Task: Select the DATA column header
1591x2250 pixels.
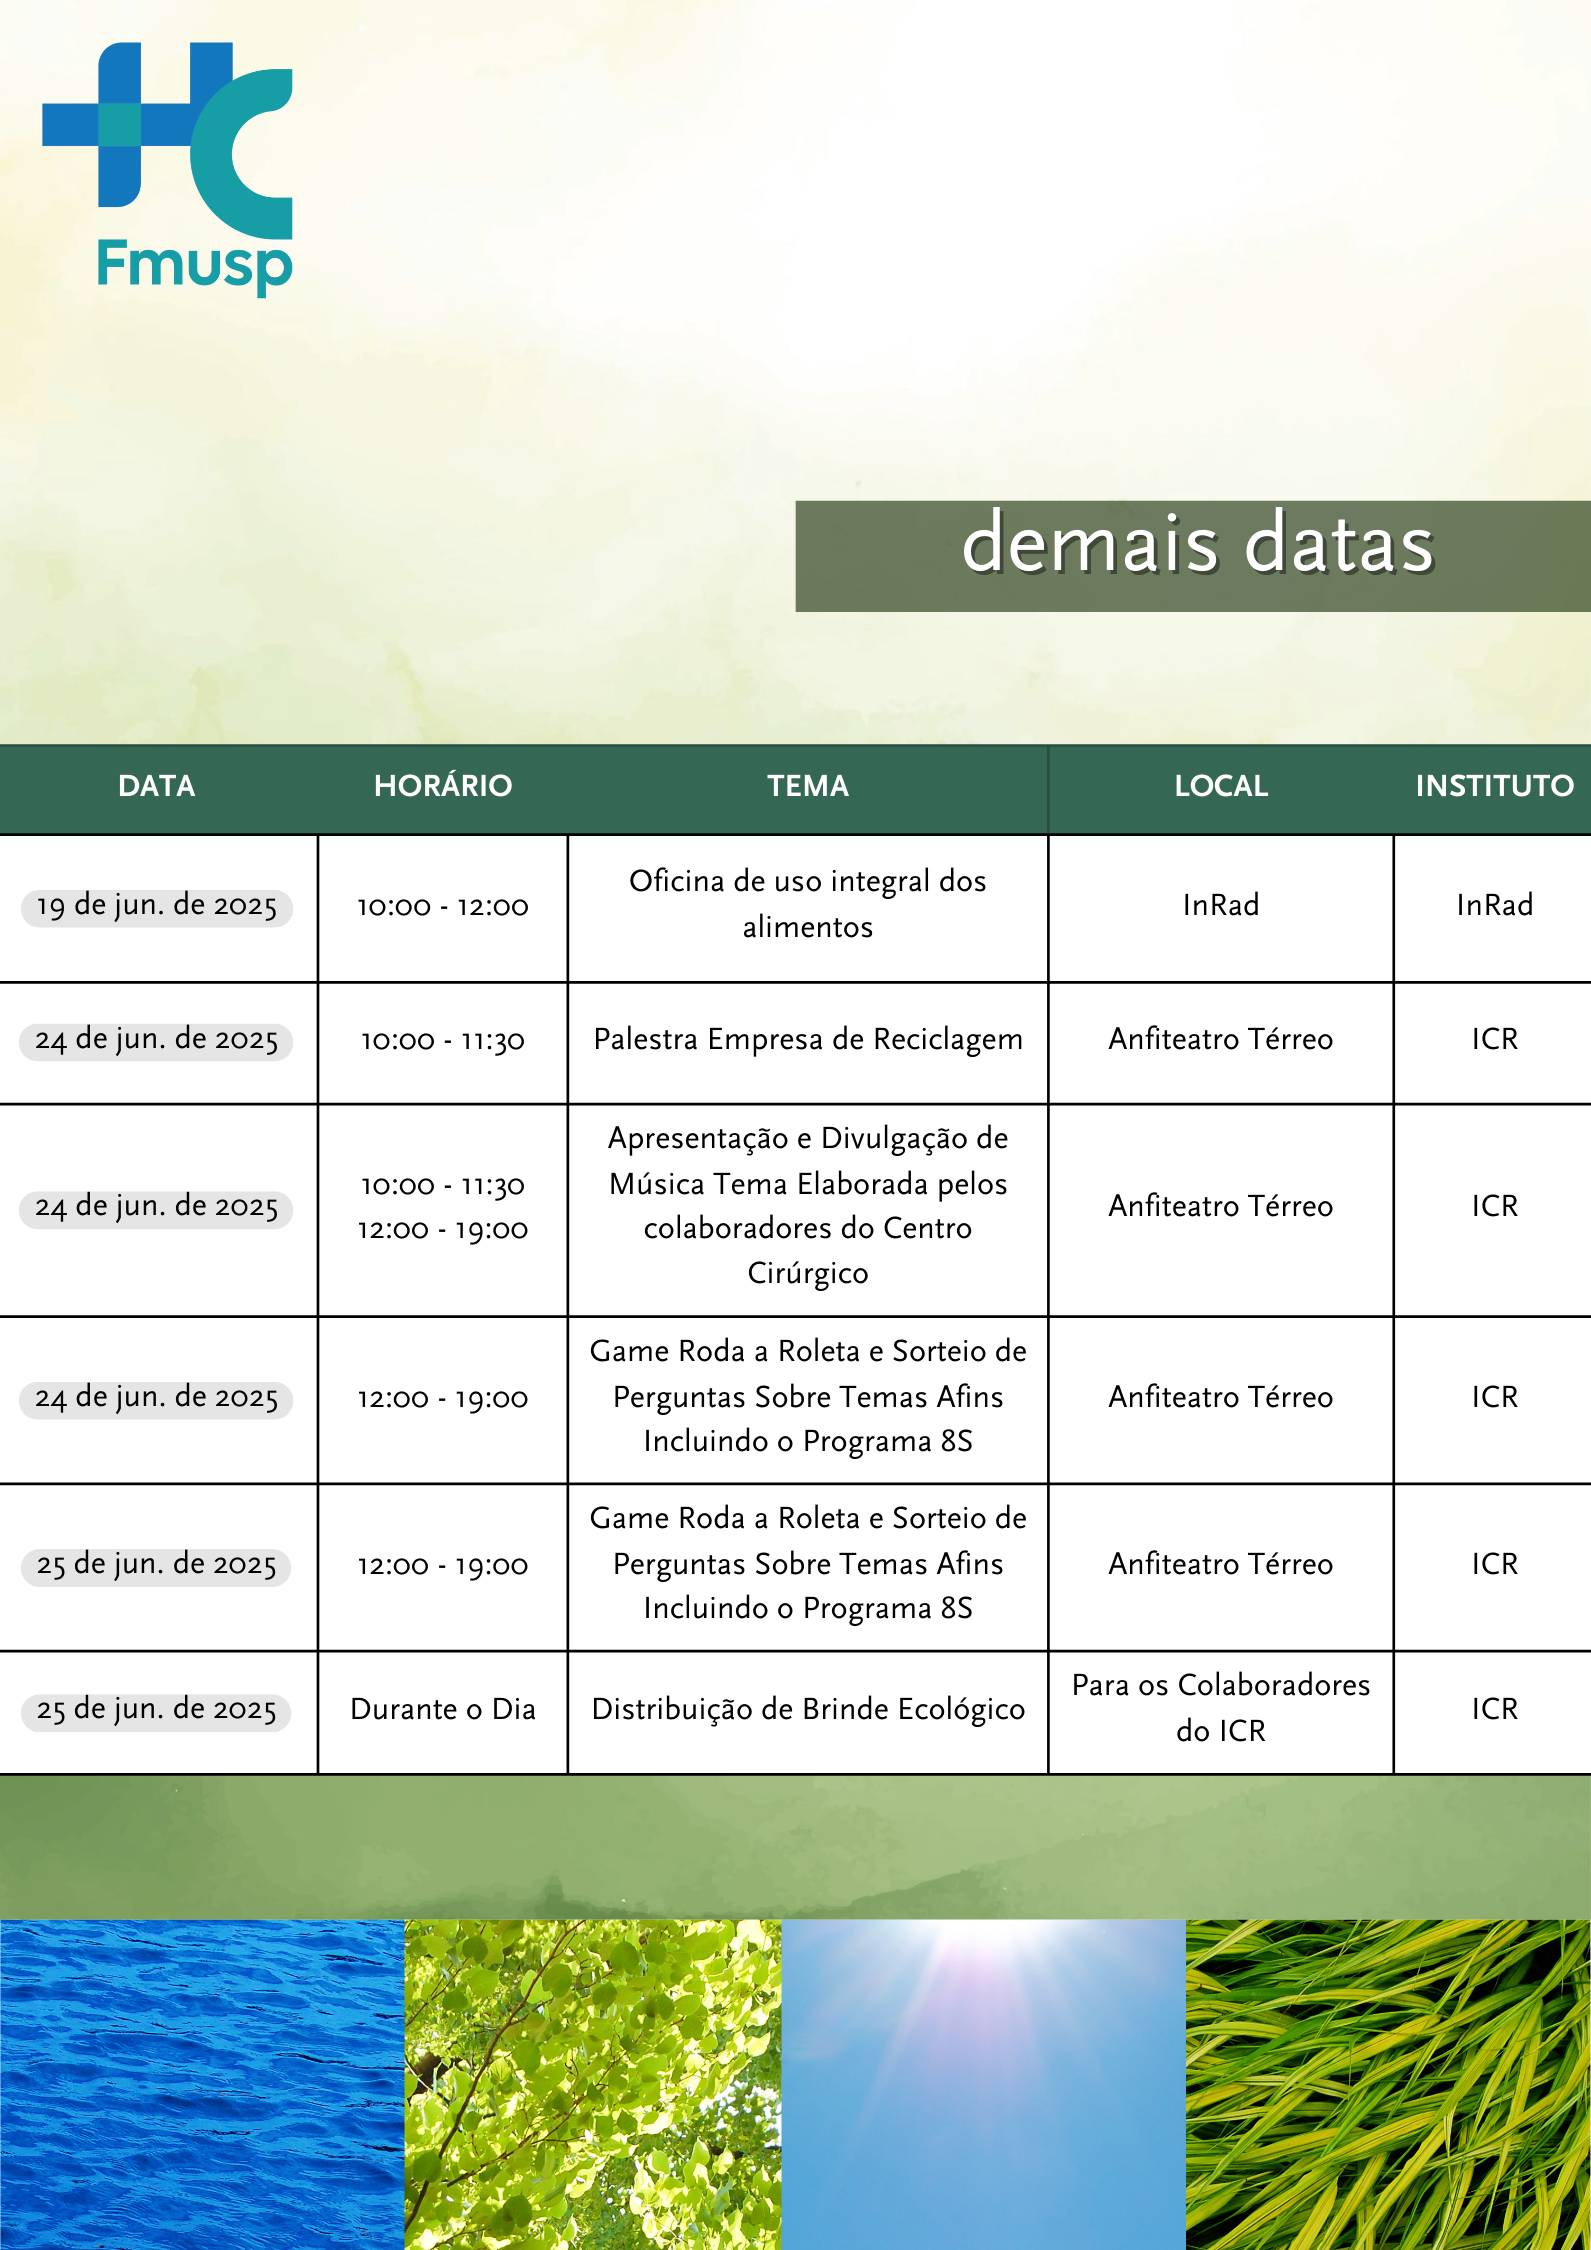Action: tap(157, 786)
